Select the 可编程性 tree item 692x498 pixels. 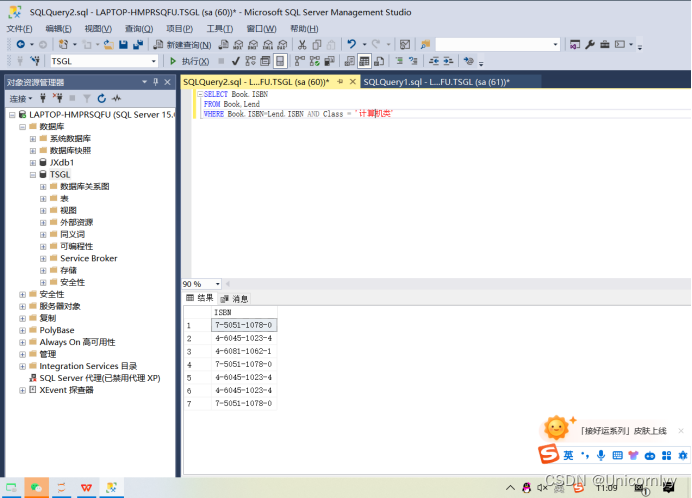coord(76,246)
